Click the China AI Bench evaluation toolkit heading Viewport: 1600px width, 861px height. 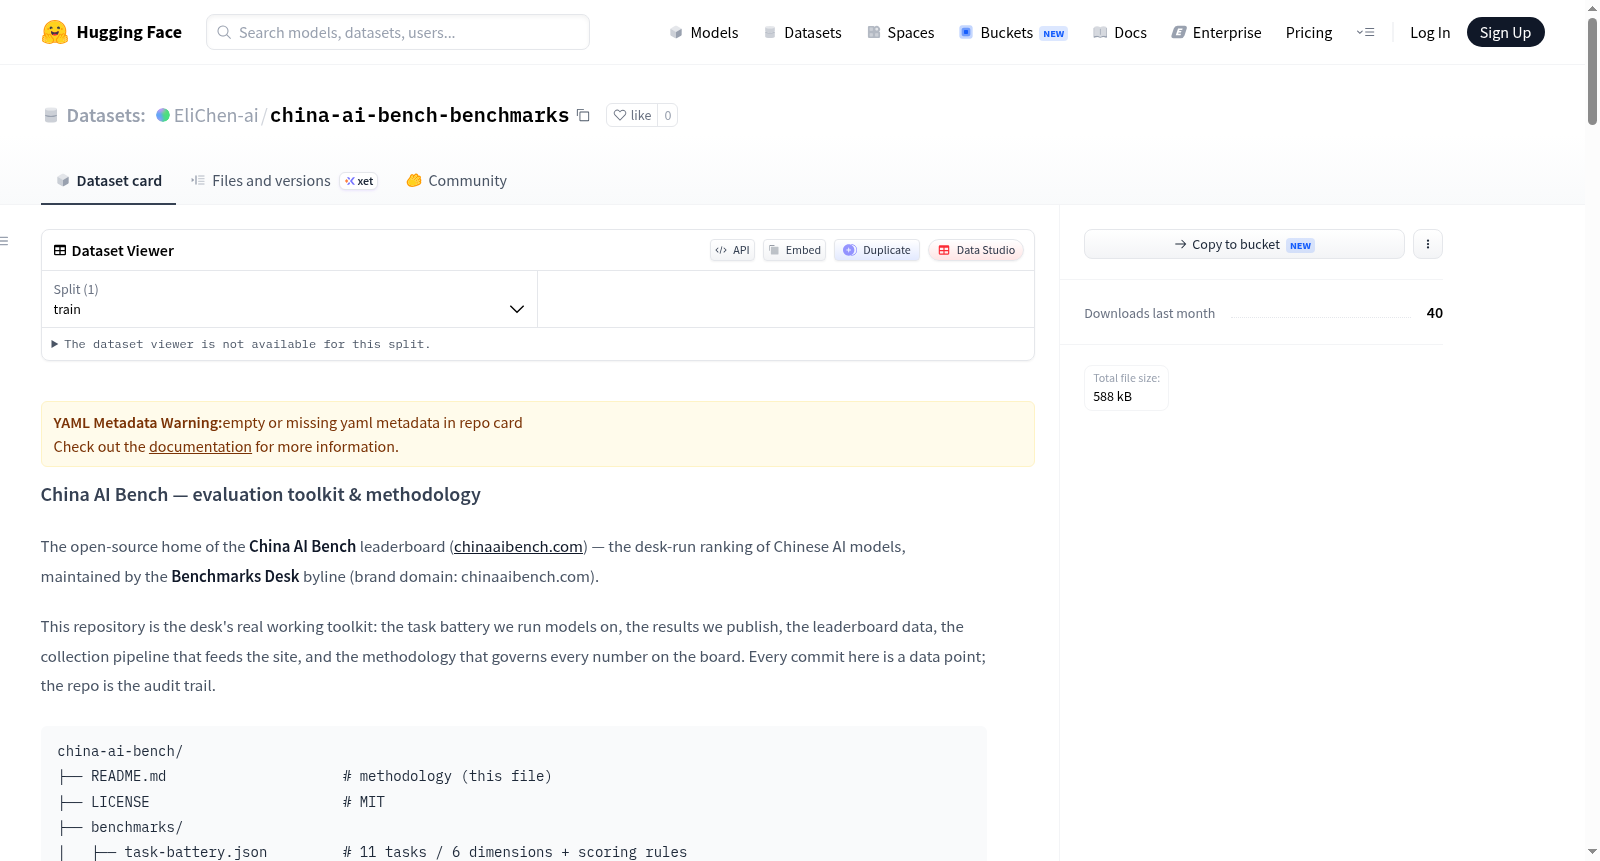click(x=261, y=495)
